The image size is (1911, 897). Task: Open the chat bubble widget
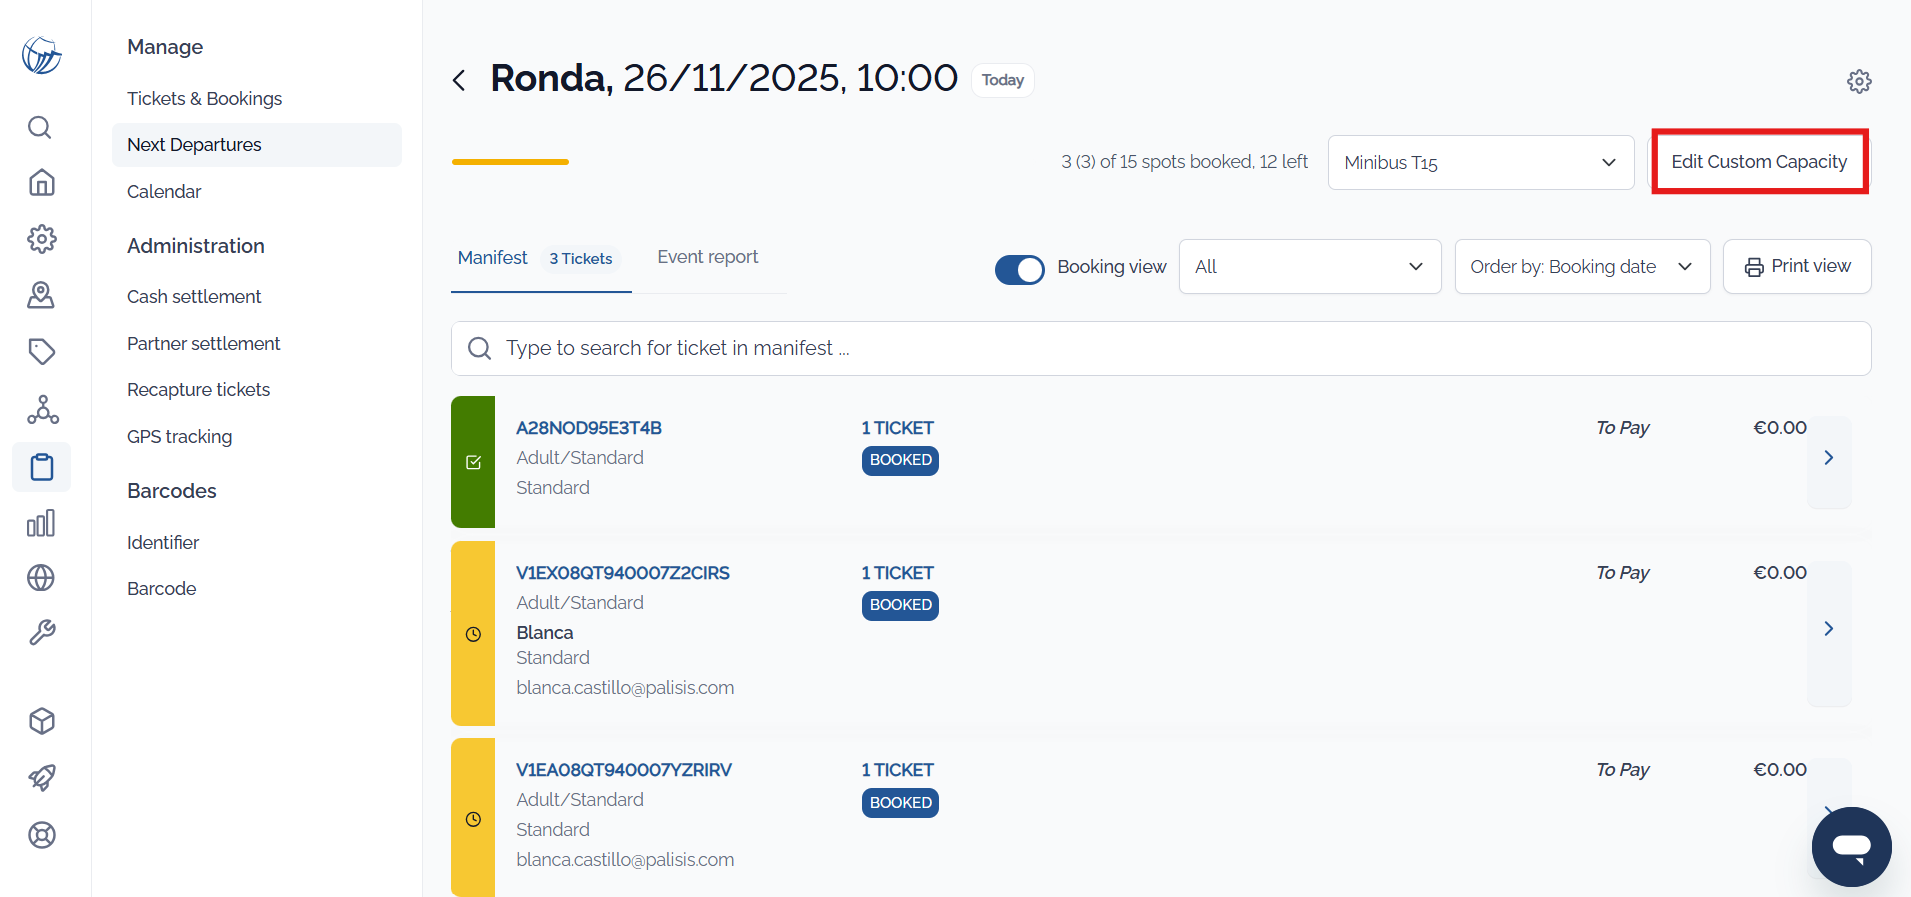coord(1851,847)
